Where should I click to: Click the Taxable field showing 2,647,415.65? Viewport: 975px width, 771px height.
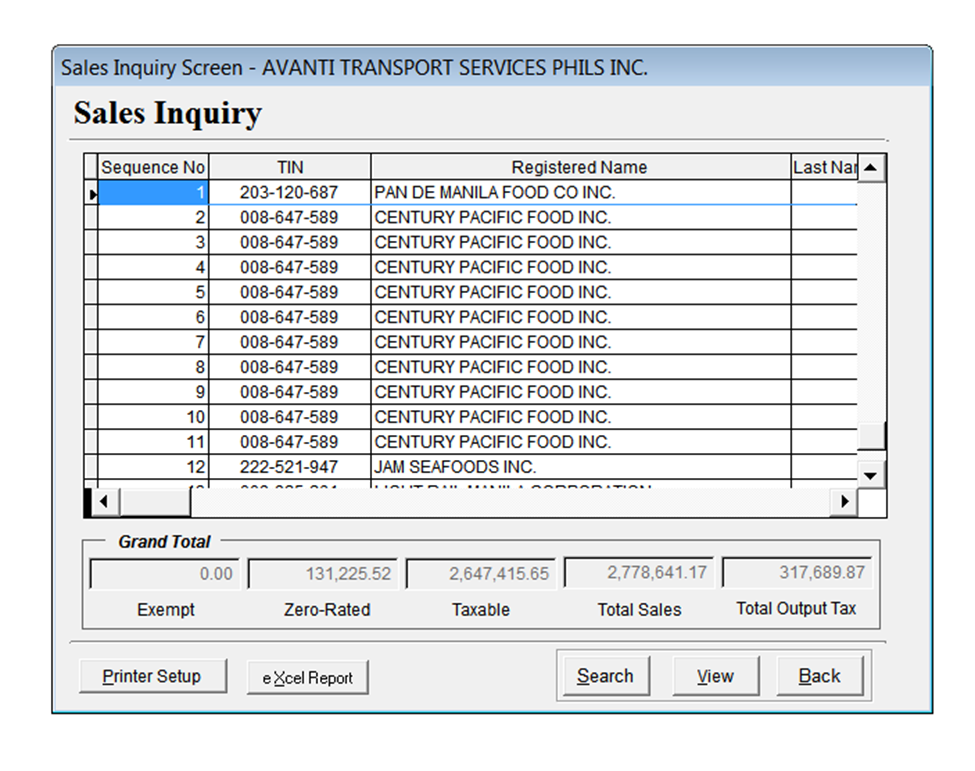pyautogui.click(x=481, y=573)
